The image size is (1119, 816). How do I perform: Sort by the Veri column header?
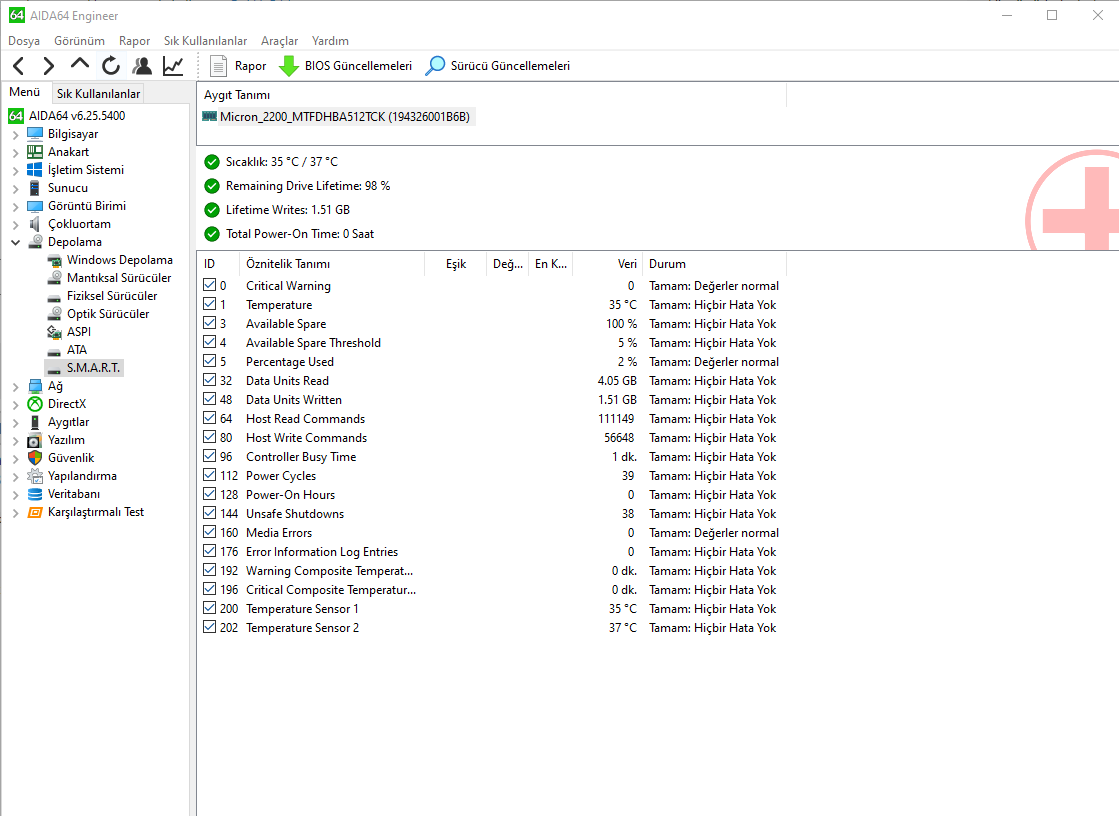point(607,264)
